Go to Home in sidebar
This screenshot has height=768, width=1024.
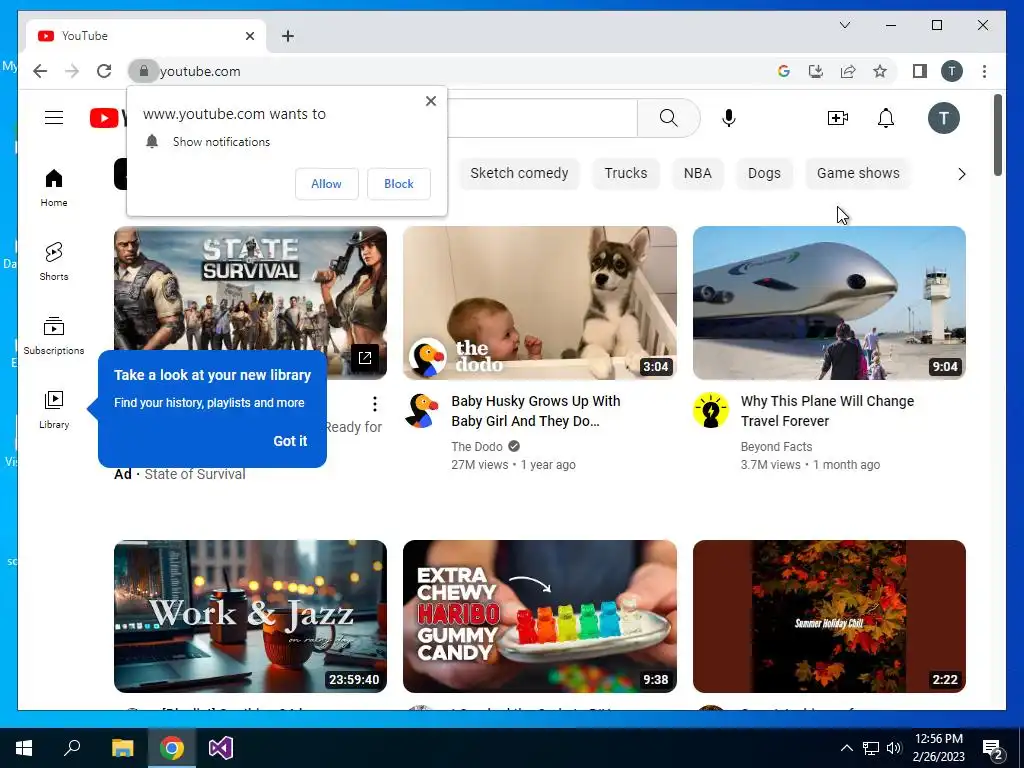tap(54, 187)
